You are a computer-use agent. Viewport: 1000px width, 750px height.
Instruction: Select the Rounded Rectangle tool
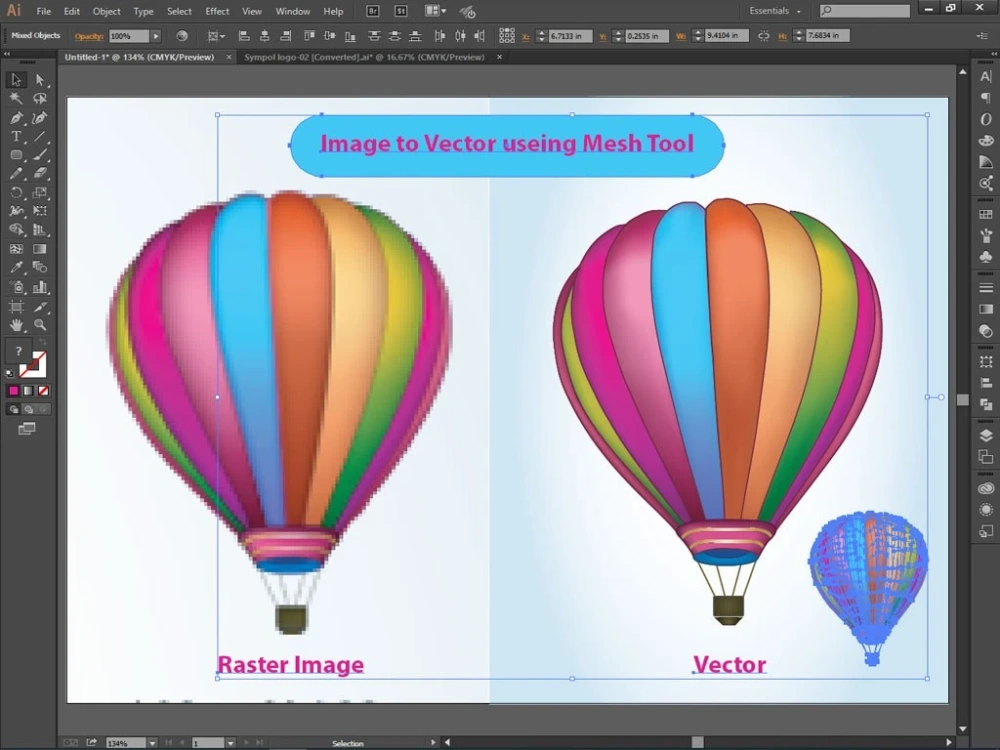[16, 155]
